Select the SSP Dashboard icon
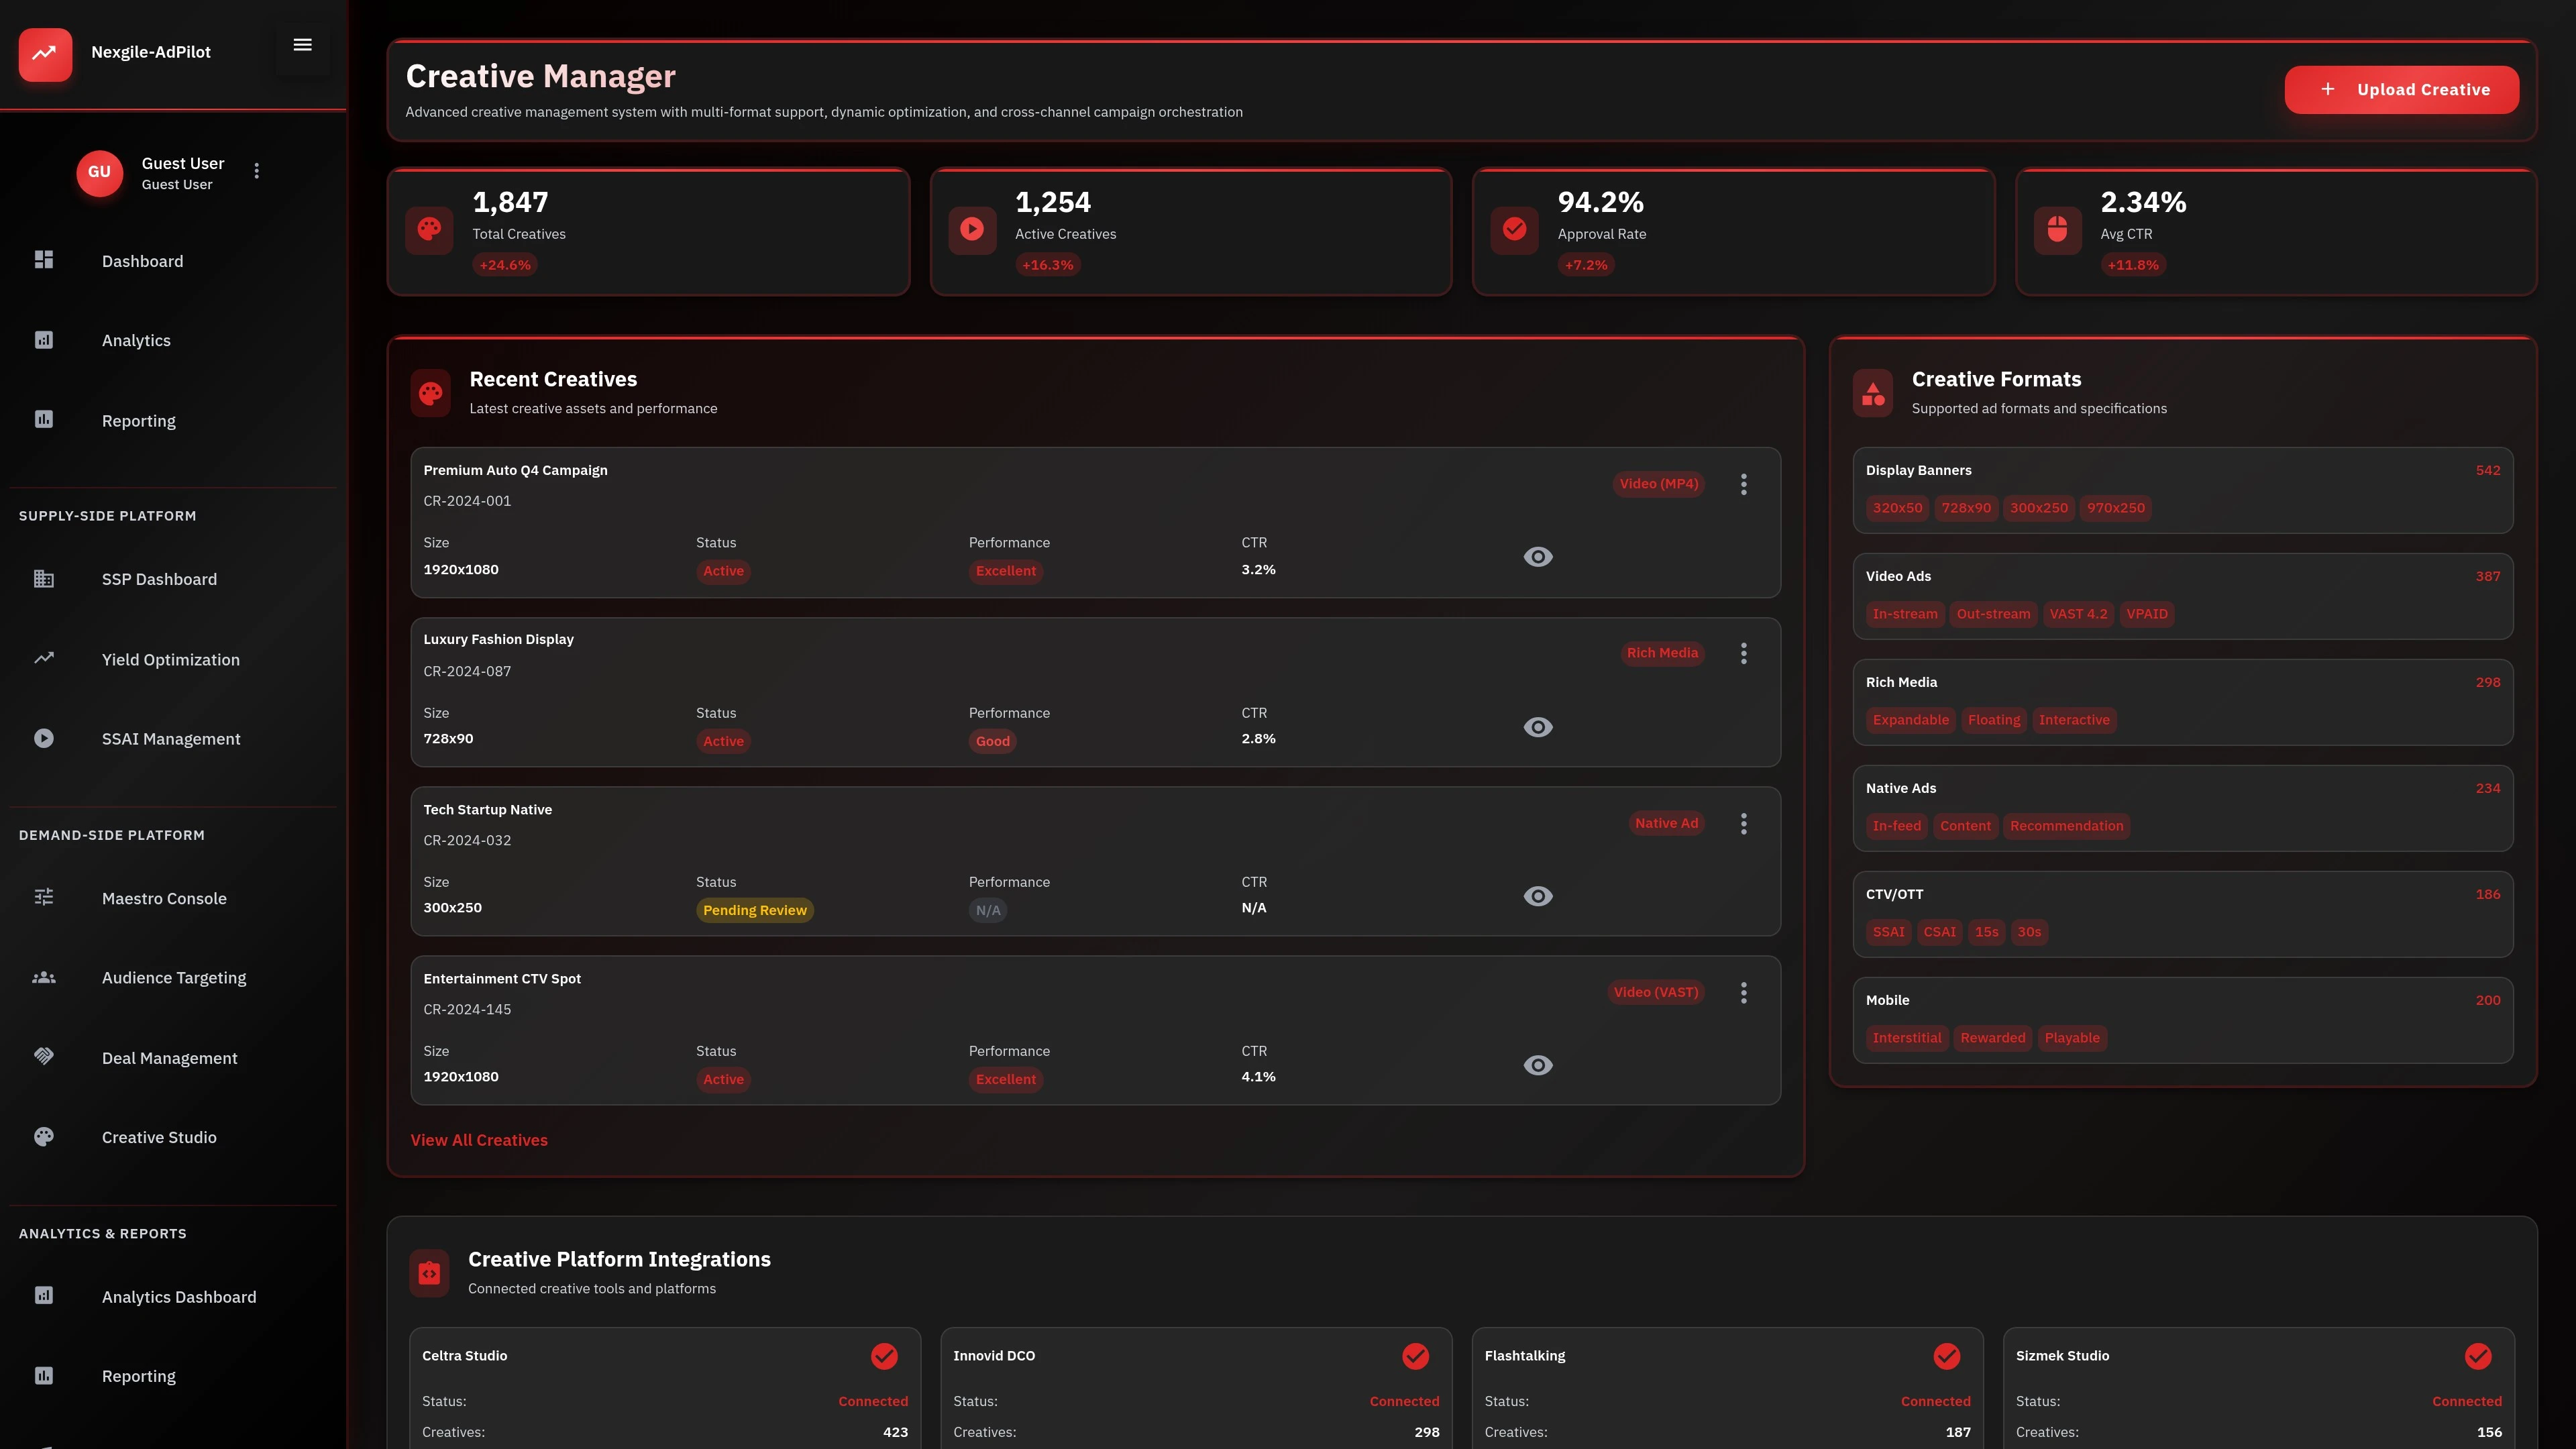This screenshot has width=2576, height=1449. pos(44,578)
